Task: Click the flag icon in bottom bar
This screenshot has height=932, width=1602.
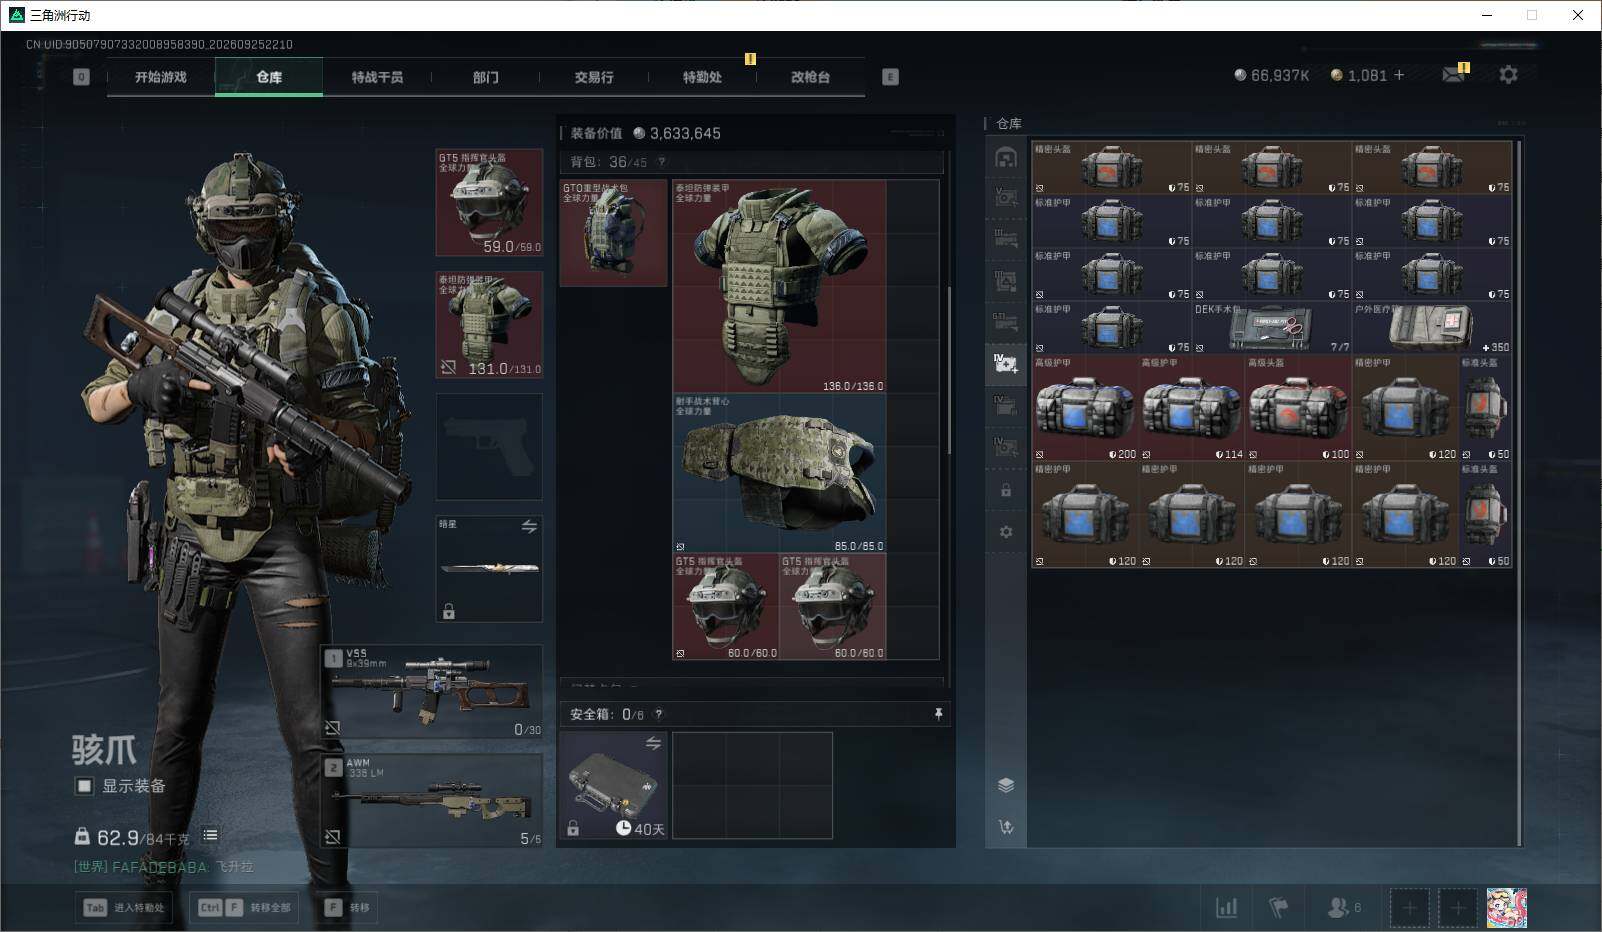Action: tap(1278, 908)
